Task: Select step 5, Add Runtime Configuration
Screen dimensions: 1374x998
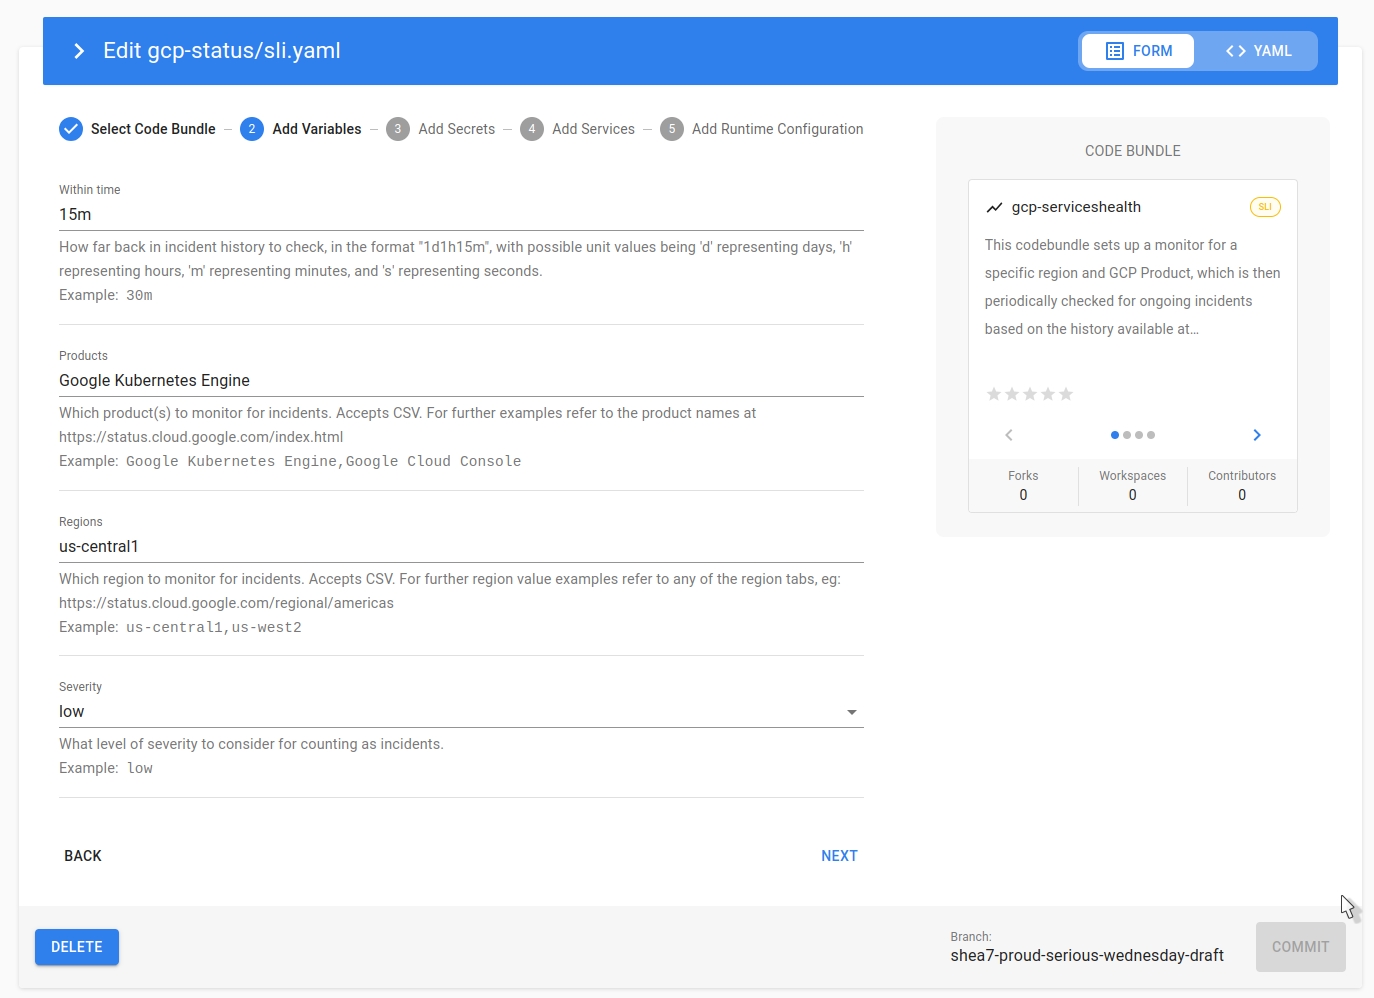Action: click(672, 129)
